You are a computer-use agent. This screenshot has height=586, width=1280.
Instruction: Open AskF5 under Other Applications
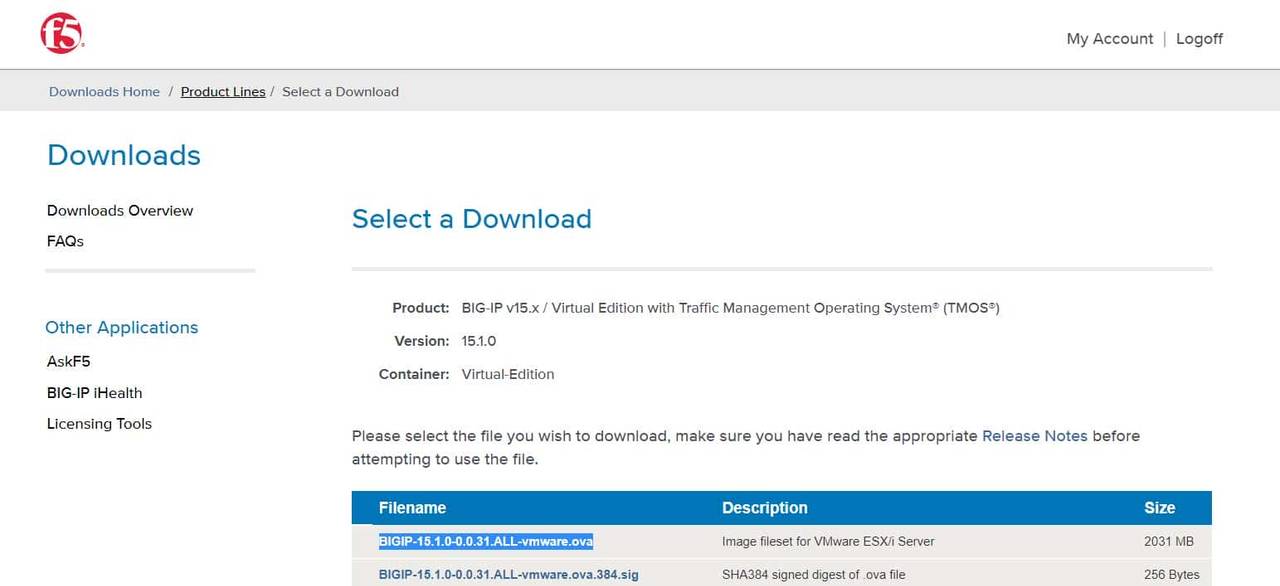point(68,361)
